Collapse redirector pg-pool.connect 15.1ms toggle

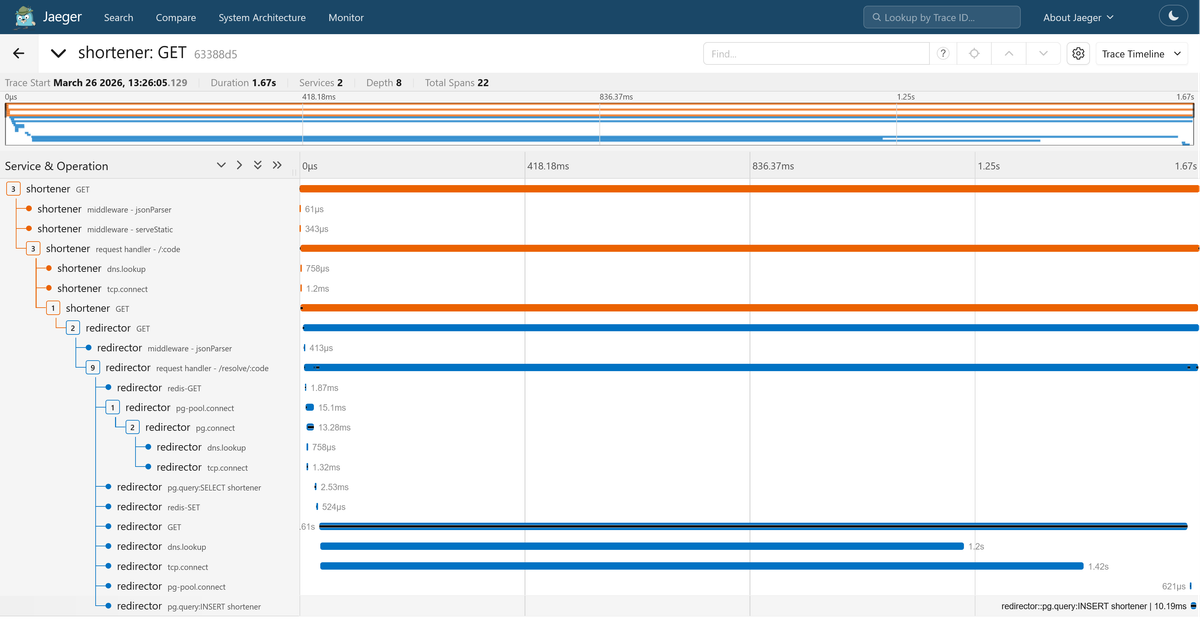click(x=113, y=407)
